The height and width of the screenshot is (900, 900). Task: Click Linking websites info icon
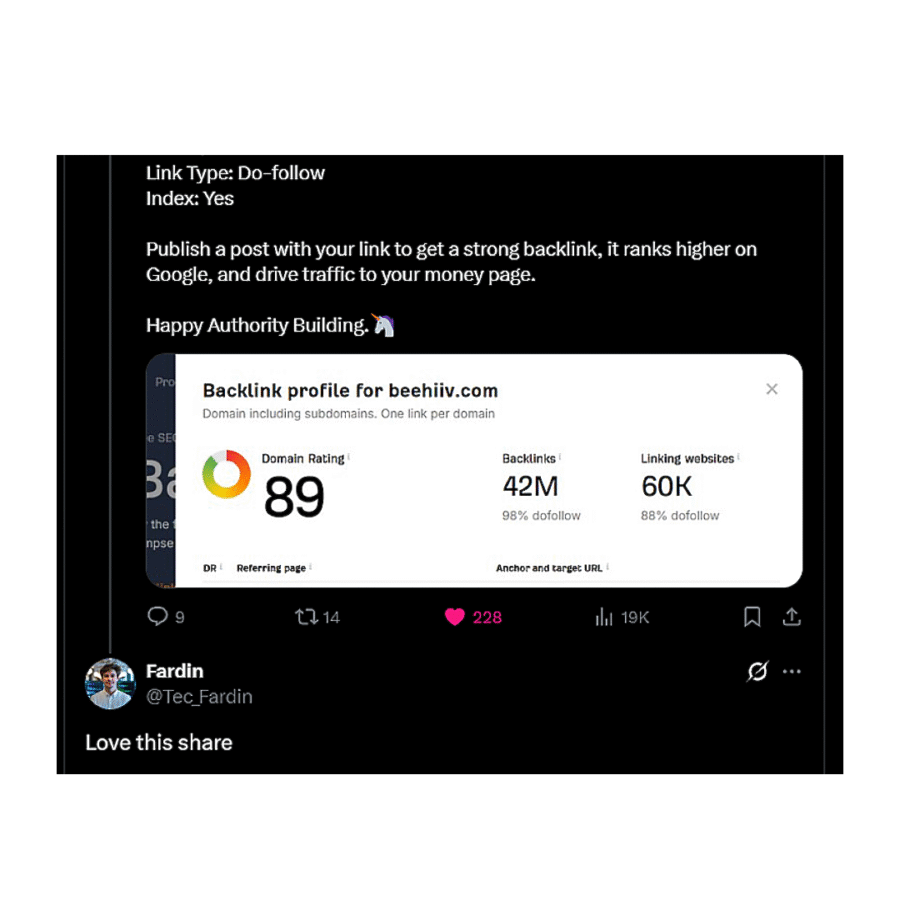pos(738,457)
